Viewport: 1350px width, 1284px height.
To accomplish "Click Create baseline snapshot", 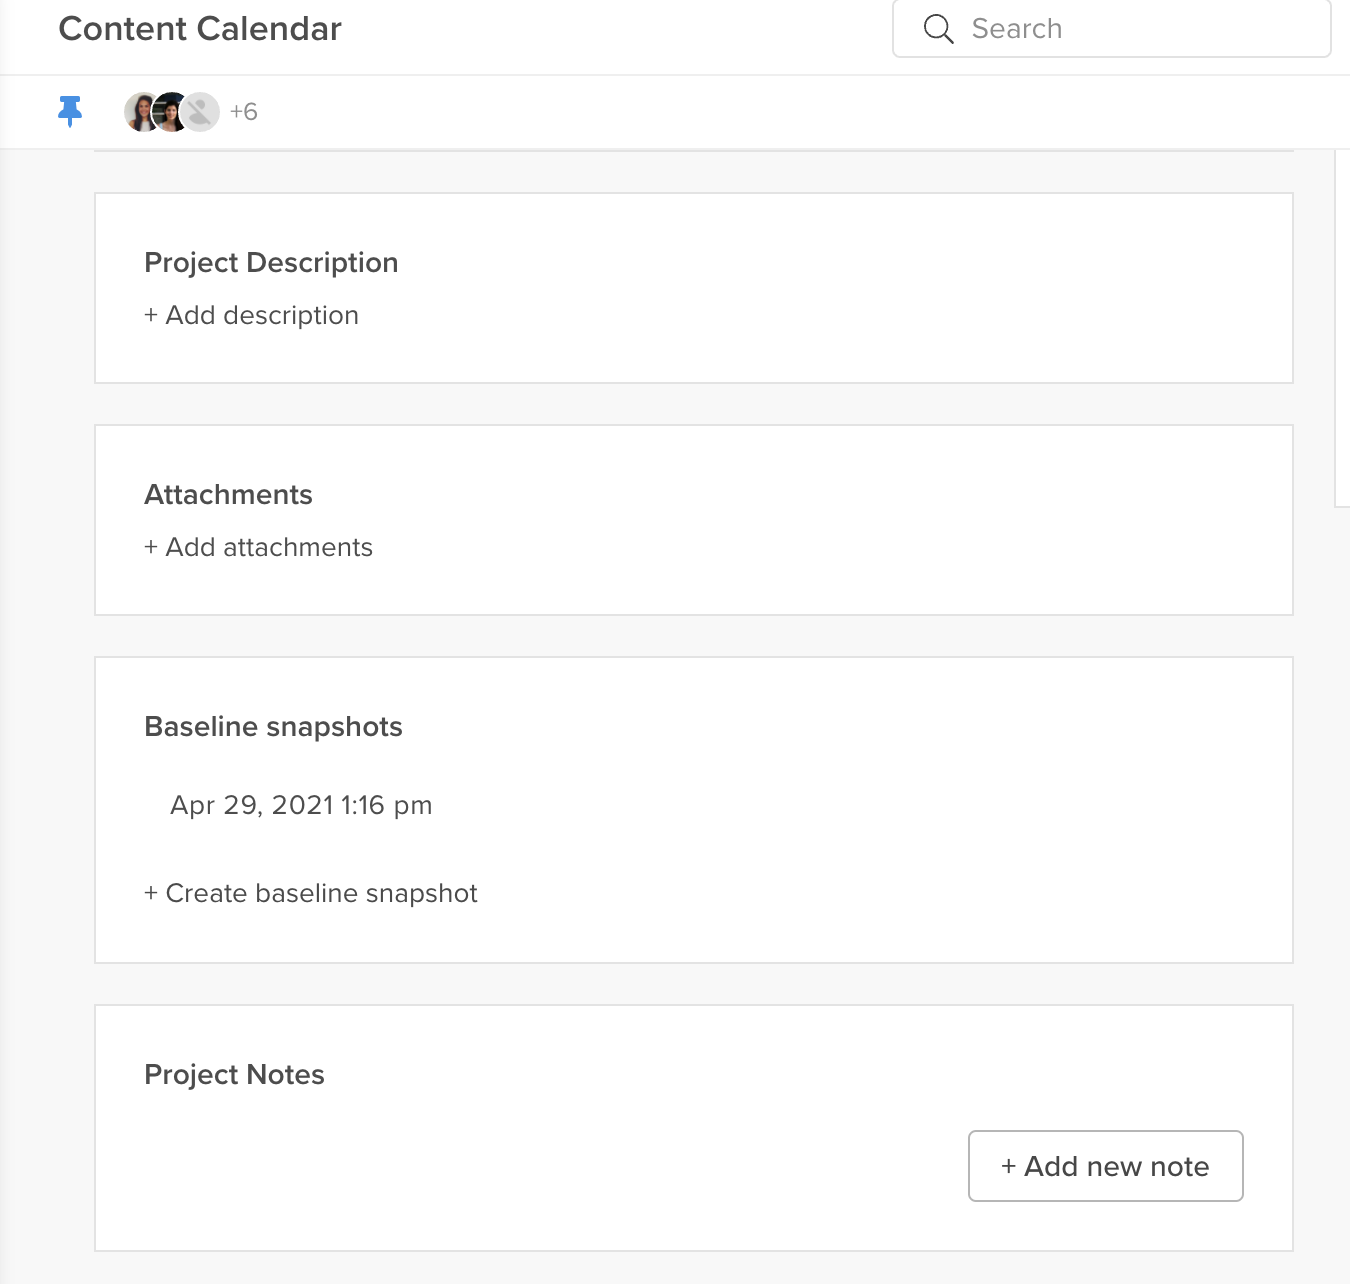I will pos(311,893).
